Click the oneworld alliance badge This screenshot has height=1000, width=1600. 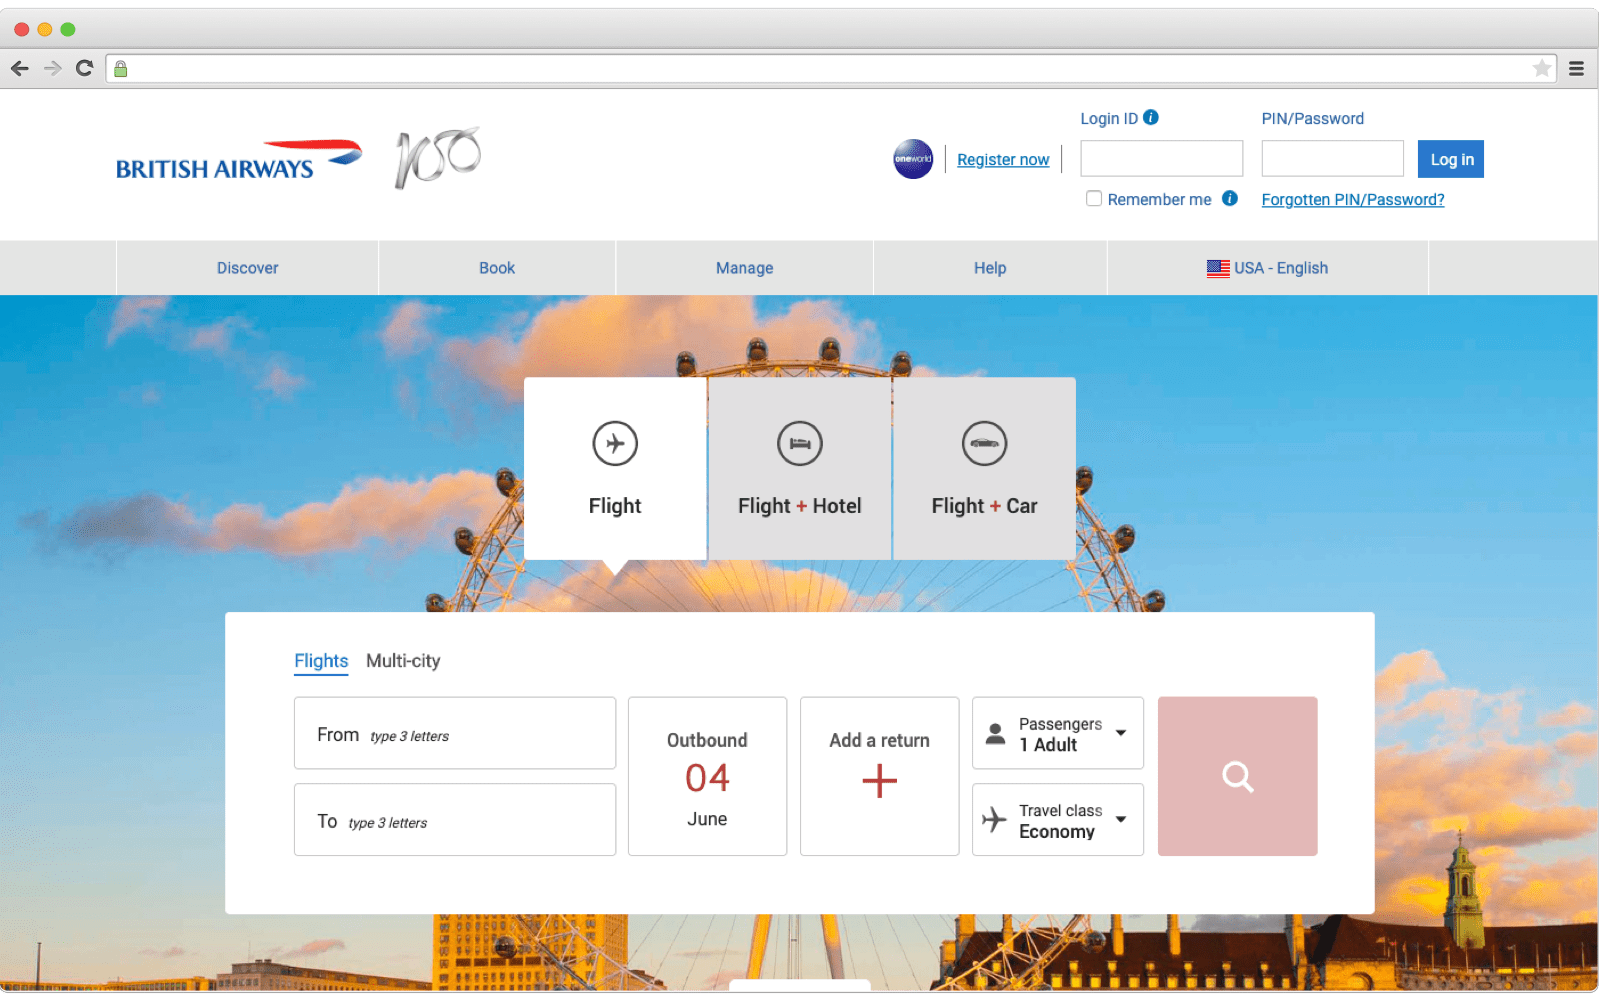[x=913, y=159]
